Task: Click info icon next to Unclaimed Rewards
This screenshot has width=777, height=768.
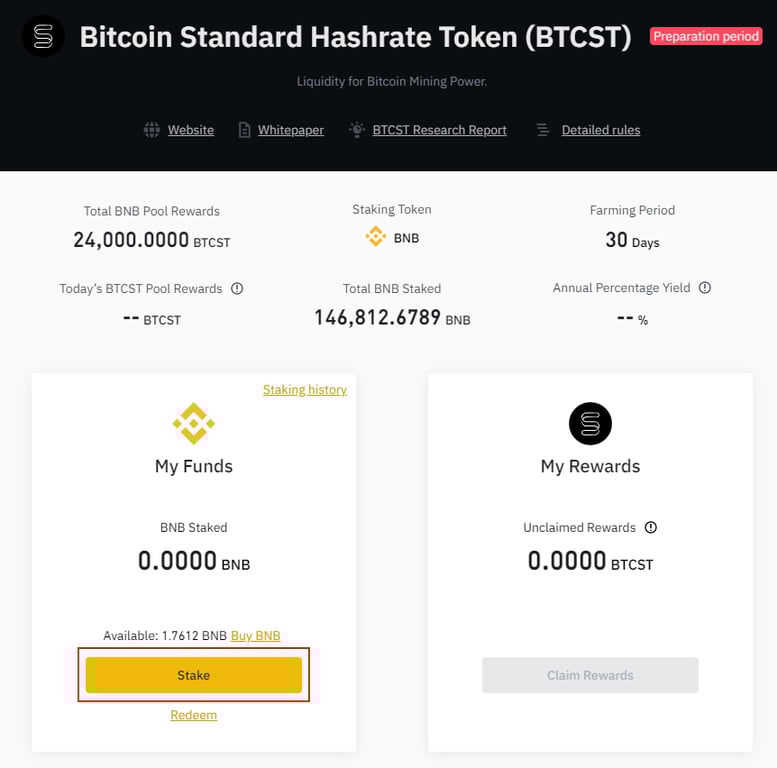Action: point(651,527)
